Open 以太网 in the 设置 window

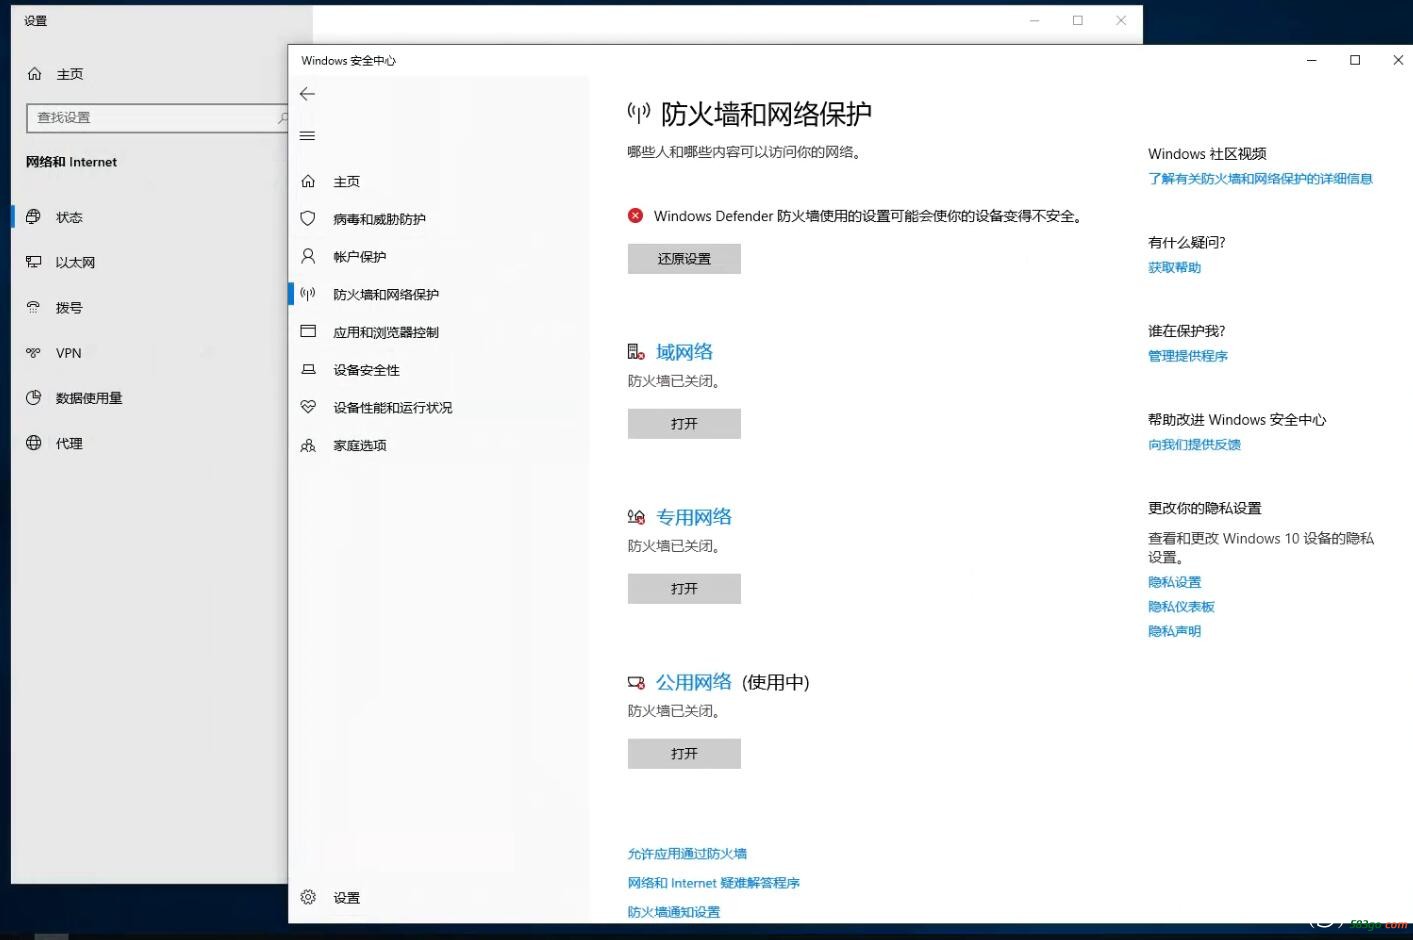[x=75, y=262]
